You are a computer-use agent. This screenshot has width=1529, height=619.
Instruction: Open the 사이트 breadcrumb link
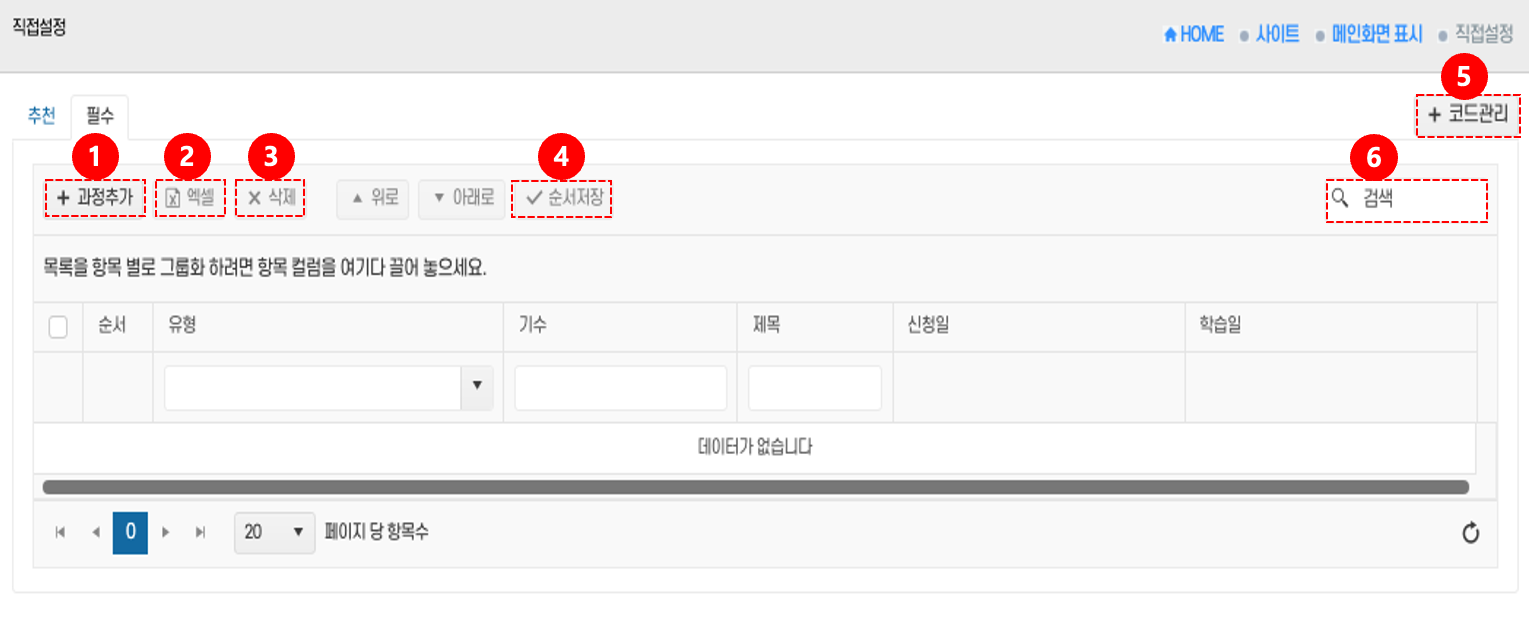(x=1277, y=35)
